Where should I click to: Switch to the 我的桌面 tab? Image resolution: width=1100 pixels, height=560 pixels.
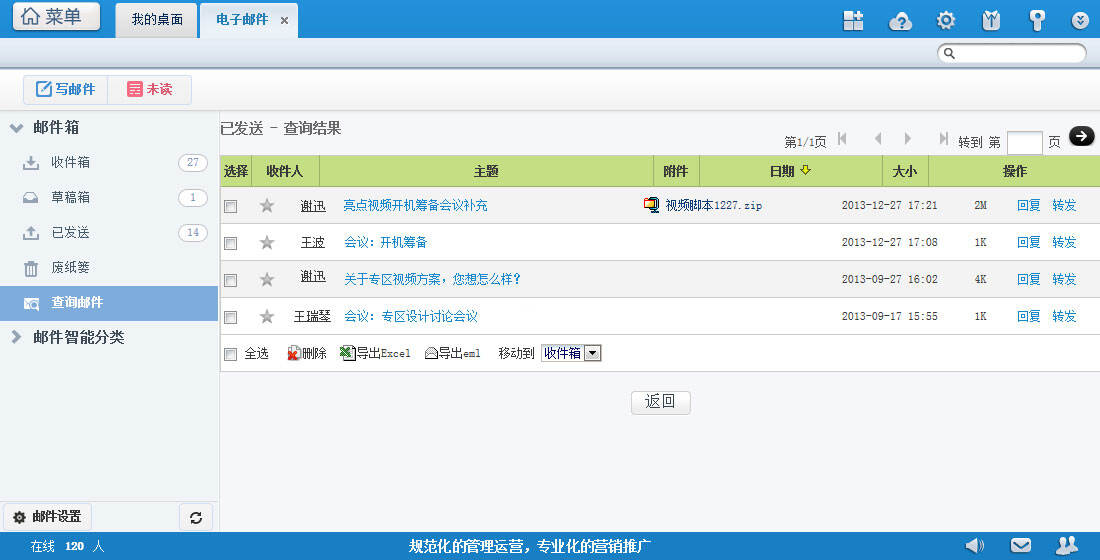click(157, 19)
